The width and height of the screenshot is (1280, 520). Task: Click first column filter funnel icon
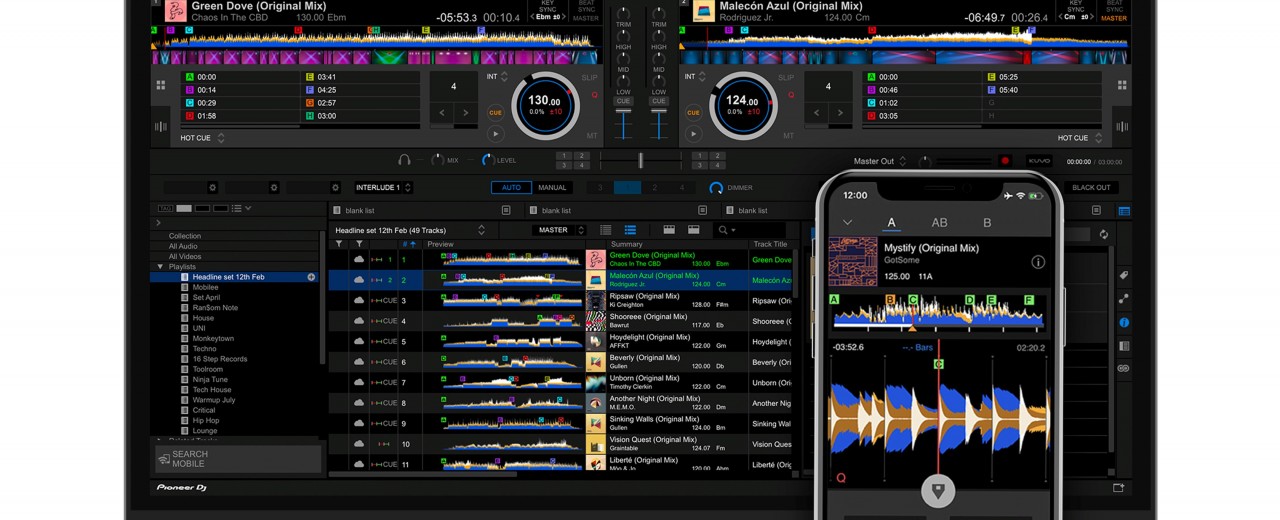[339, 244]
